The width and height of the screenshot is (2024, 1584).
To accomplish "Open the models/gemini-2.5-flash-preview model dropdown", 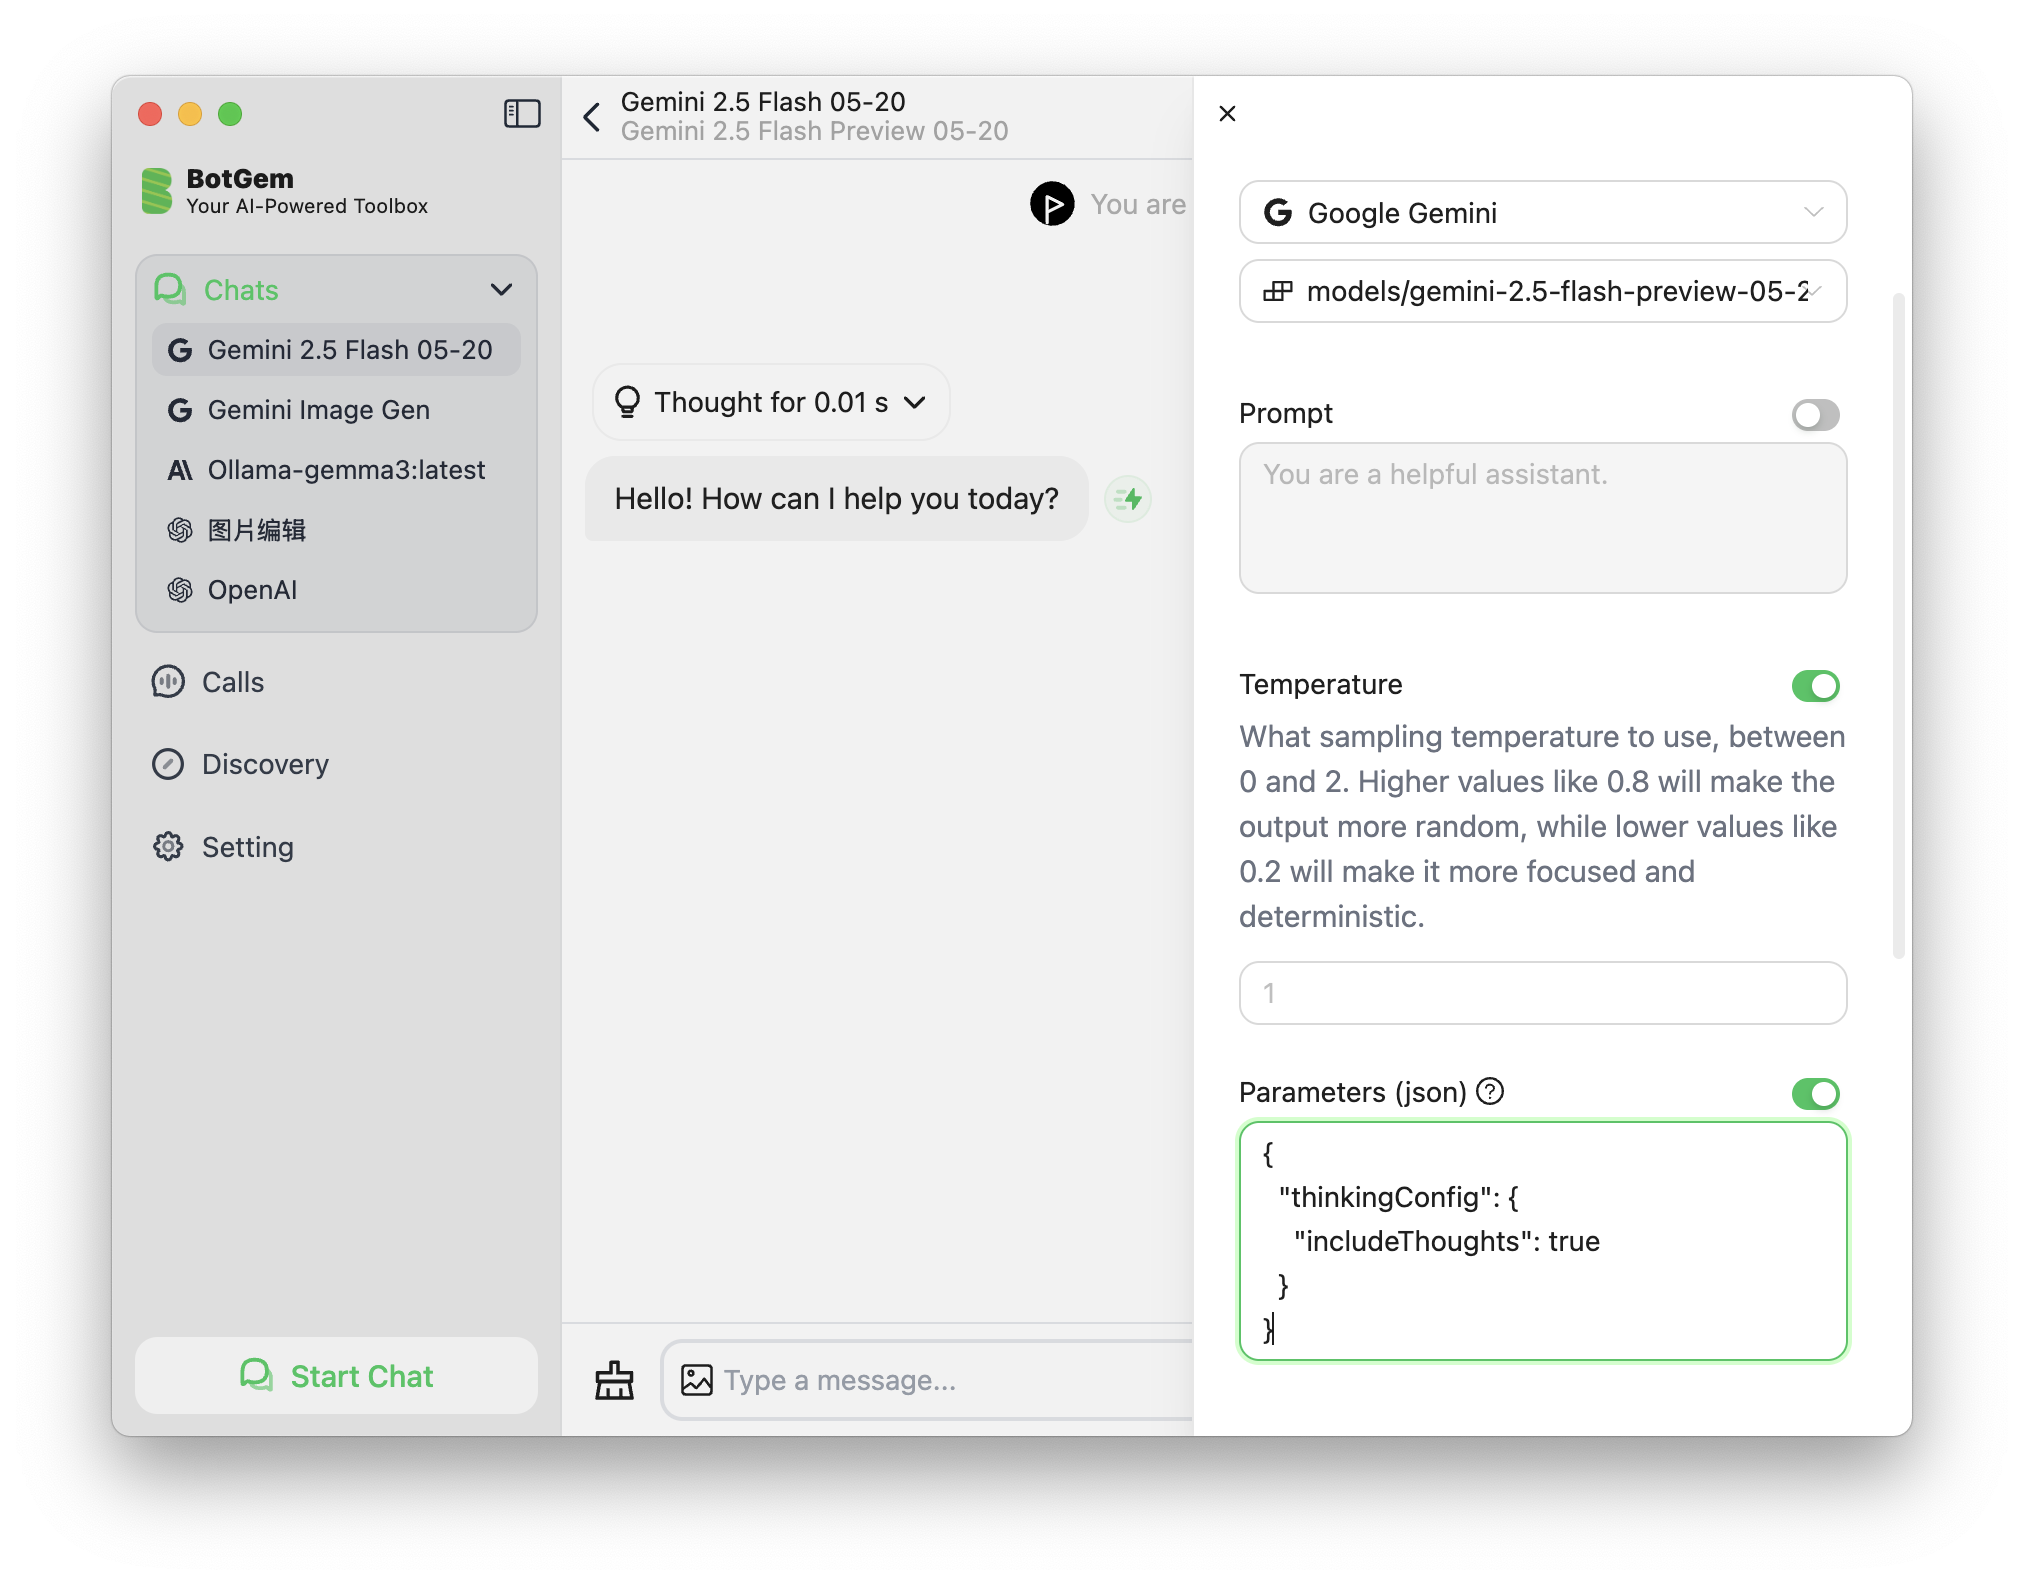I will coord(1543,291).
